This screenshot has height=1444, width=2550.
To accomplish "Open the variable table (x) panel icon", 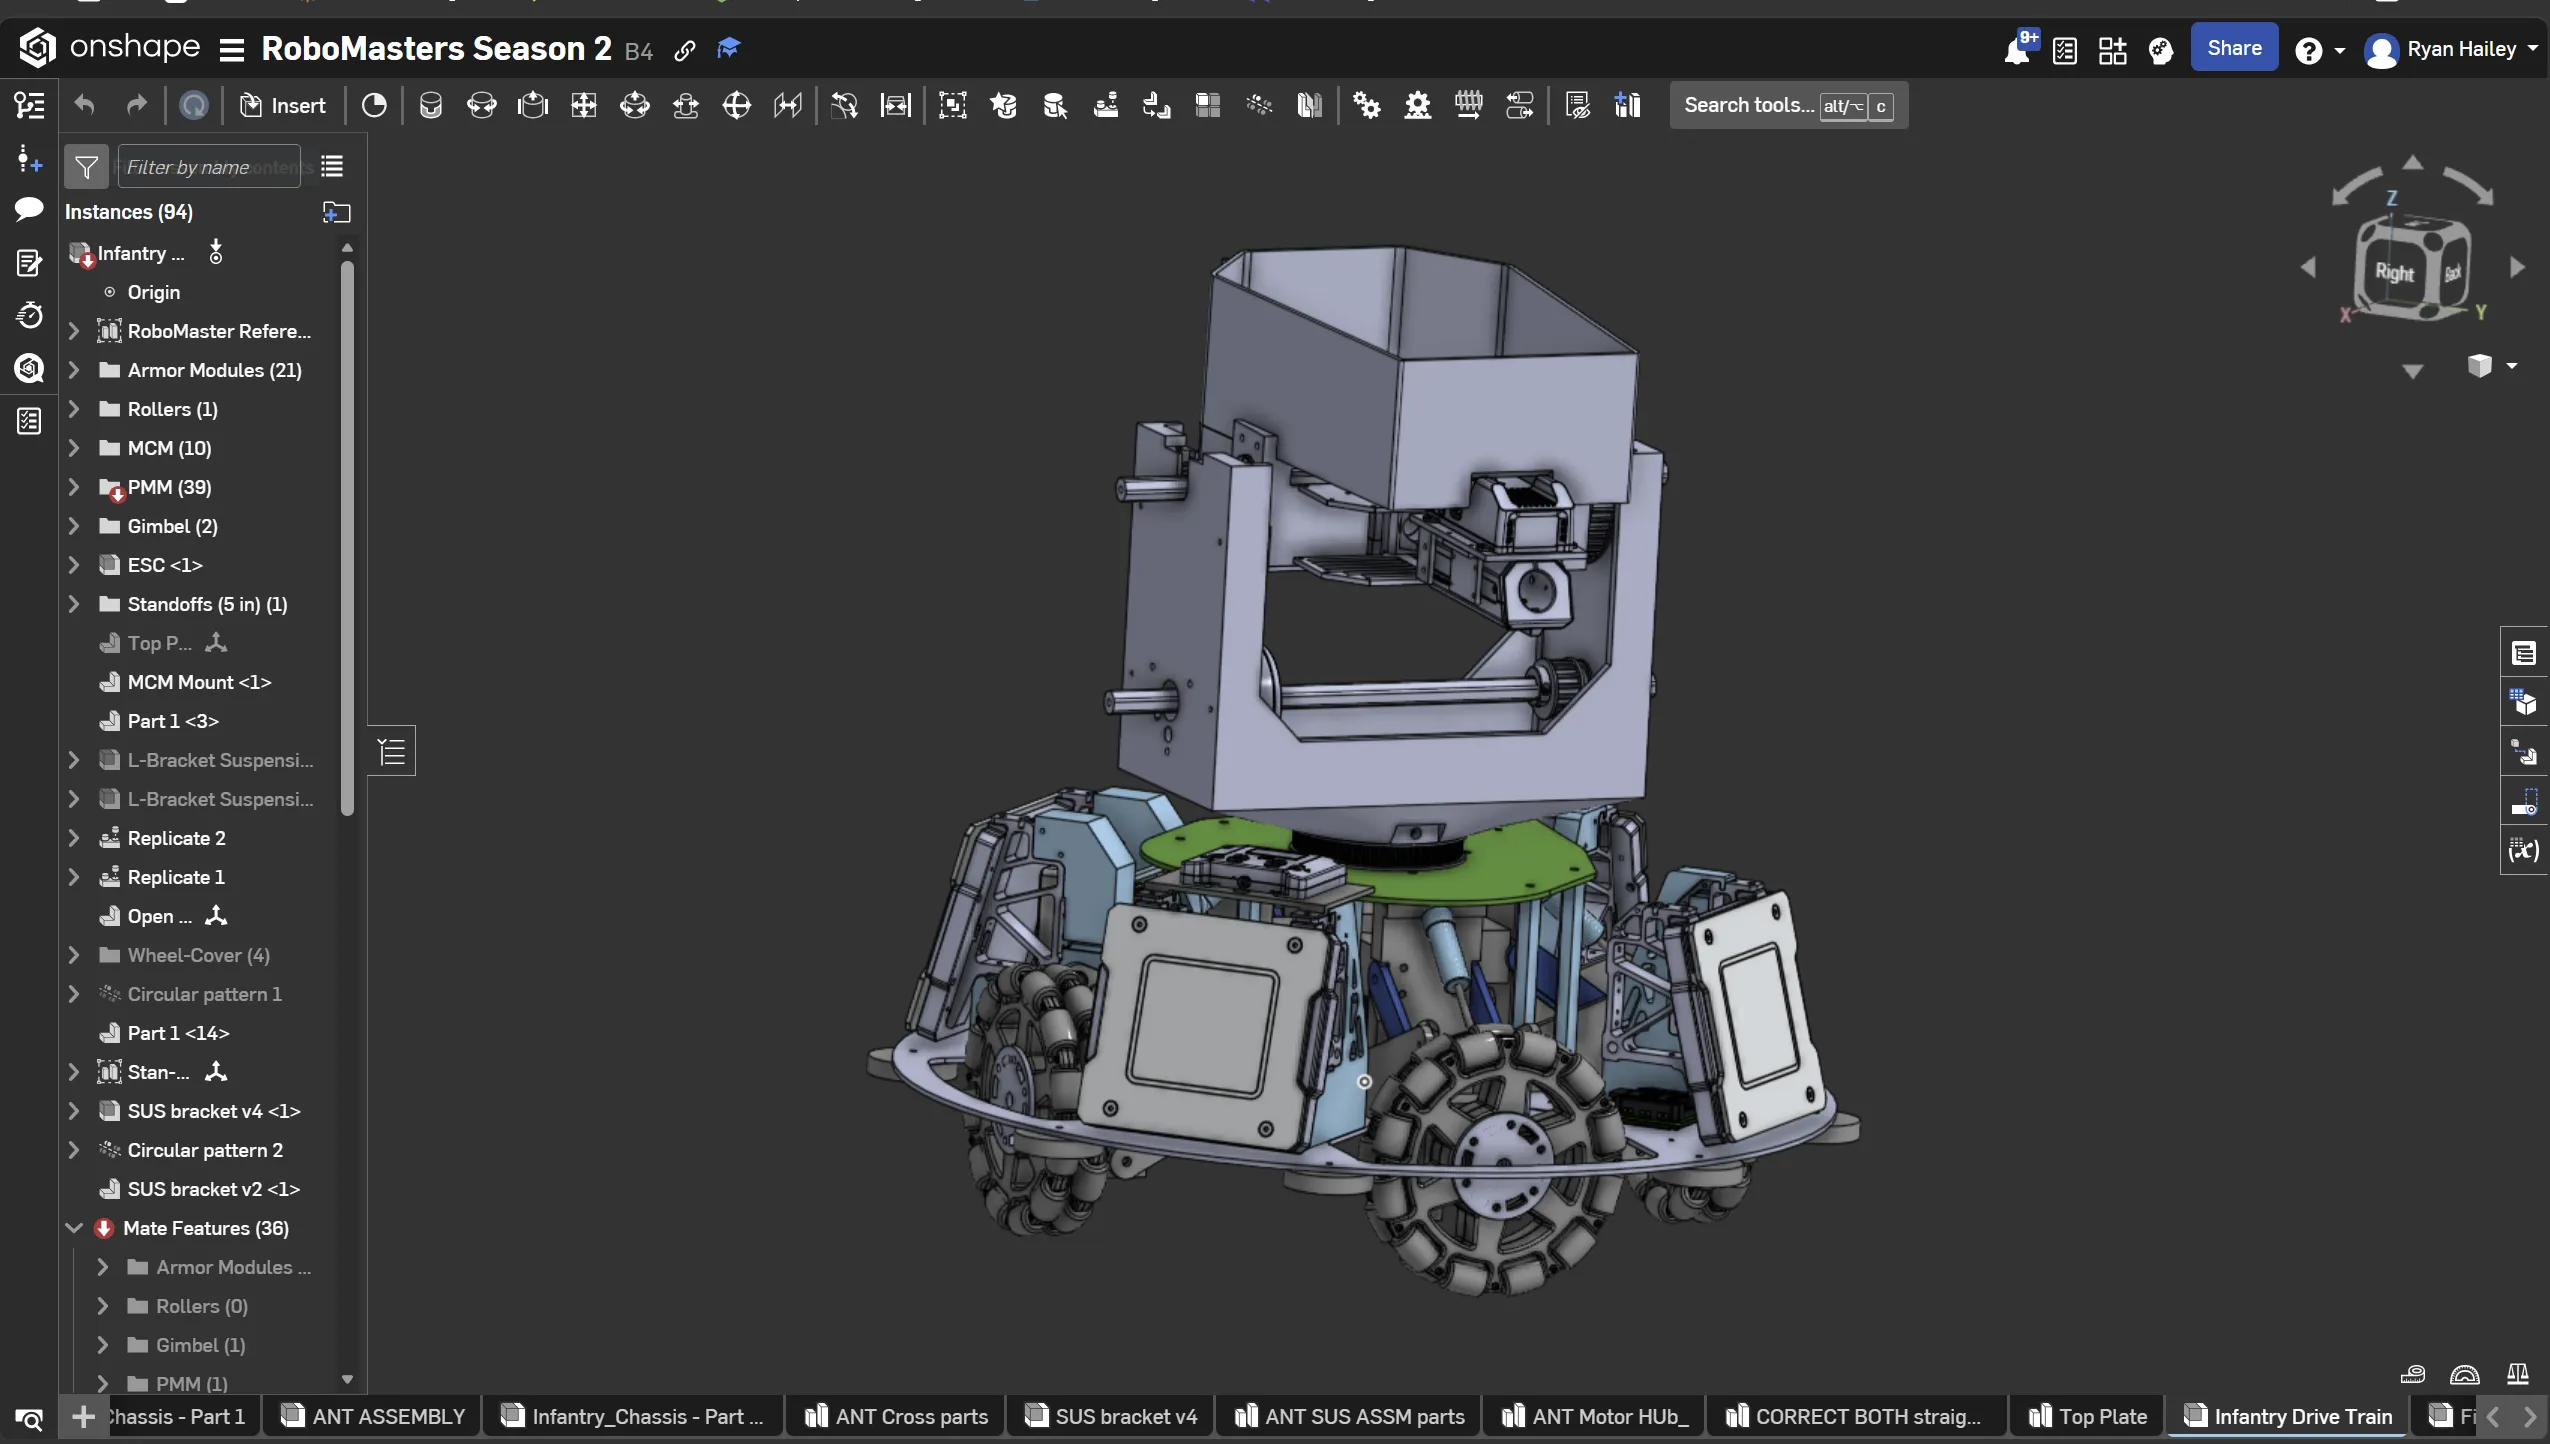I will click(2524, 851).
